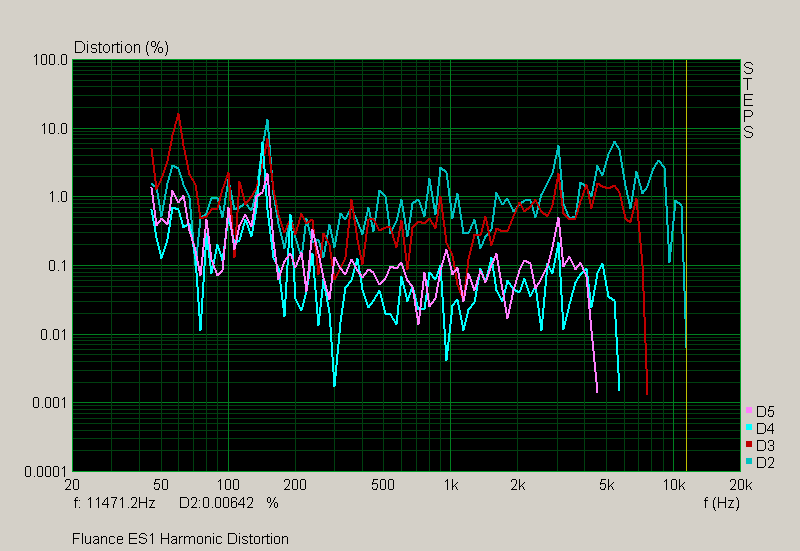
Task: Select the D2 legend label text
Action: tap(765, 462)
